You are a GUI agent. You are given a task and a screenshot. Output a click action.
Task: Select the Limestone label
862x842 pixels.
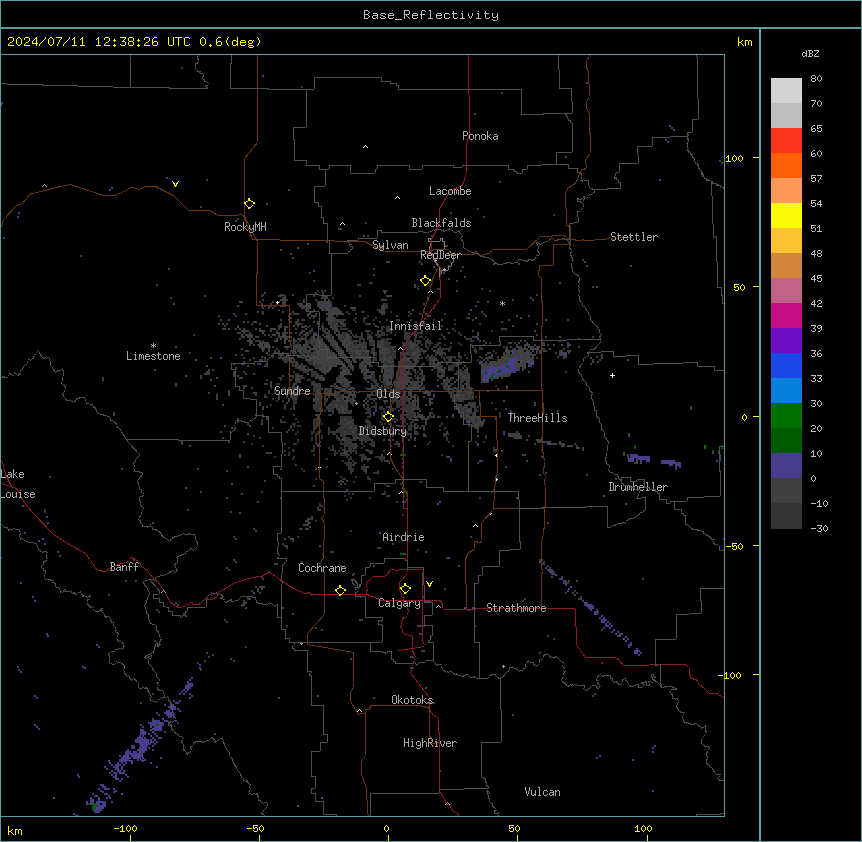point(153,356)
